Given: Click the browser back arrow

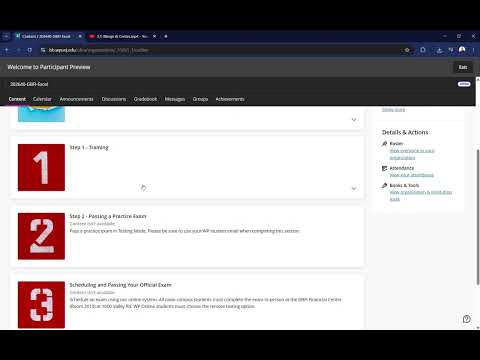Looking at the screenshot, I should [7, 50].
